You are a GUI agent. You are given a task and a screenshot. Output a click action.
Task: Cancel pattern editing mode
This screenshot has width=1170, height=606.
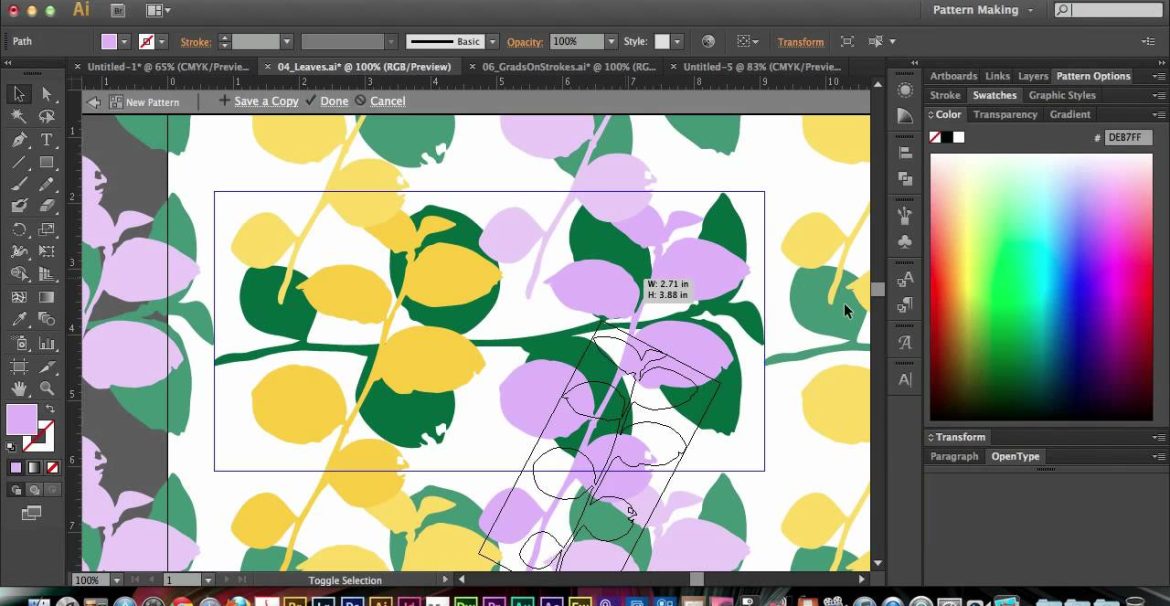pos(387,101)
